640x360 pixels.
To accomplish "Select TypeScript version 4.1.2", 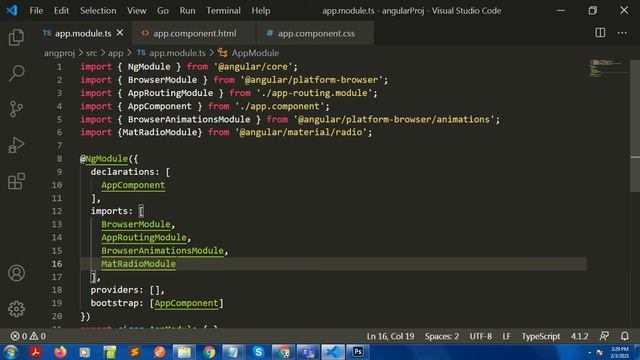I will (x=579, y=336).
